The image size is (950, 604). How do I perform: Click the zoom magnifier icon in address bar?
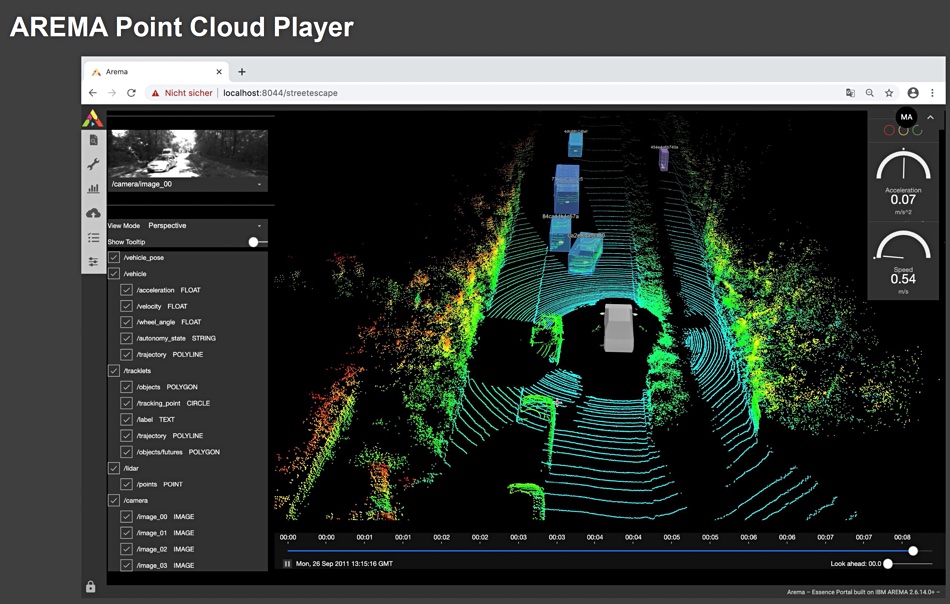point(870,93)
